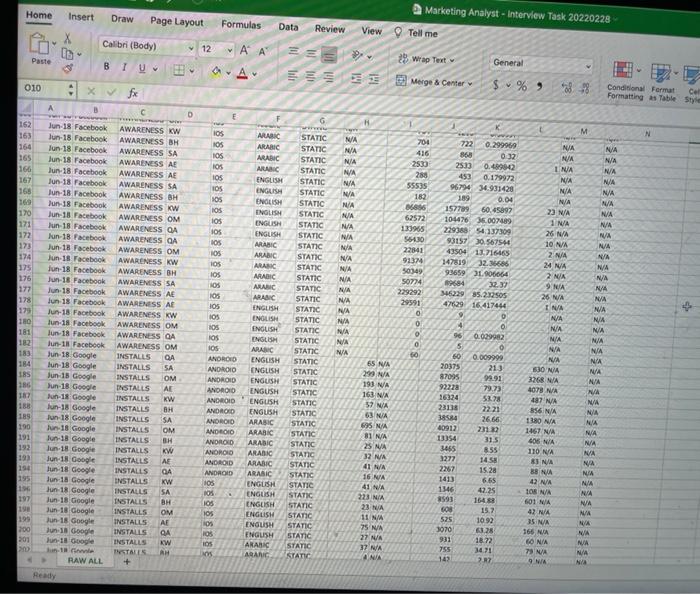Click the Tell me search box
Viewport: 700px width, 594px height.
(417, 33)
